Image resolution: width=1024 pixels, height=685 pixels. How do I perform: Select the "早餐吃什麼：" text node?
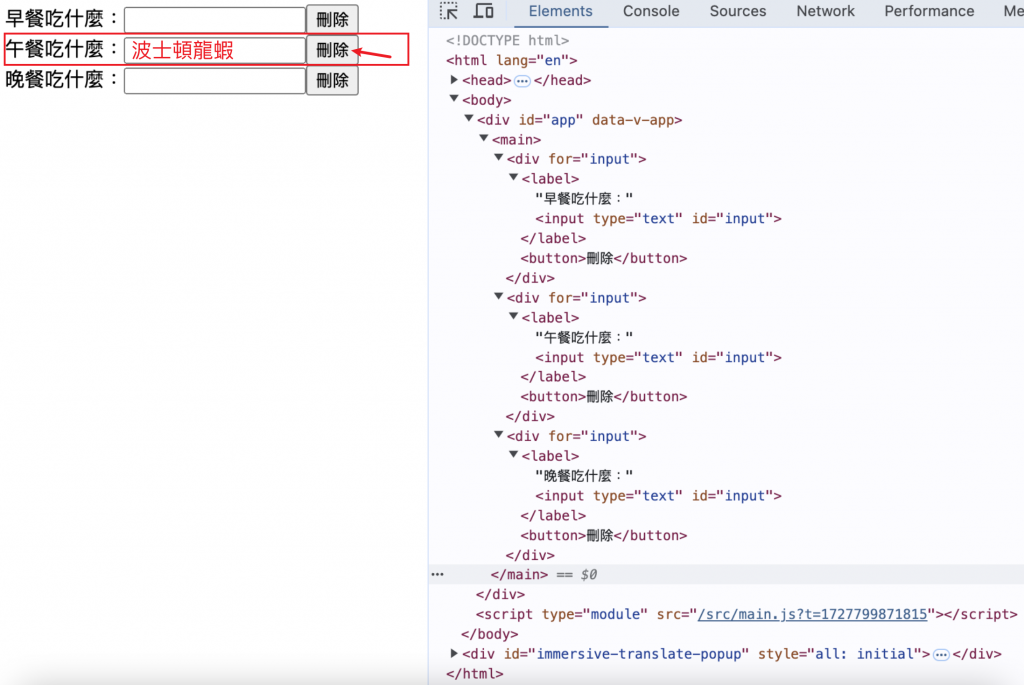point(584,199)
